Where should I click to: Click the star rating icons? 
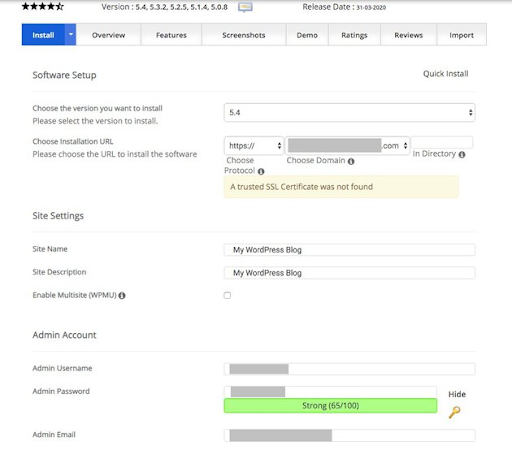click(x=43, y=6)
